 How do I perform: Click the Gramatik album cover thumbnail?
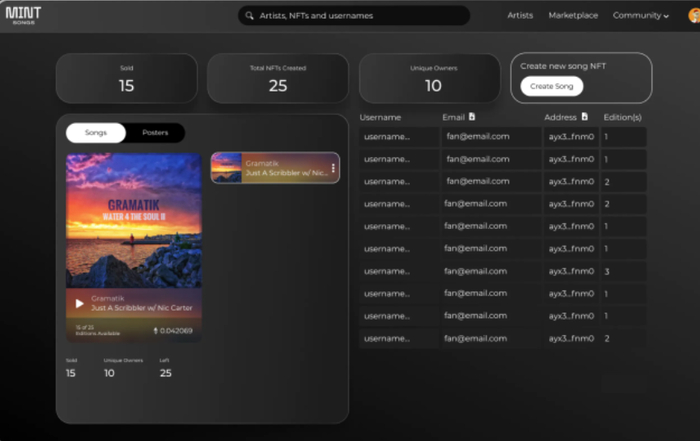pos(226,168)
